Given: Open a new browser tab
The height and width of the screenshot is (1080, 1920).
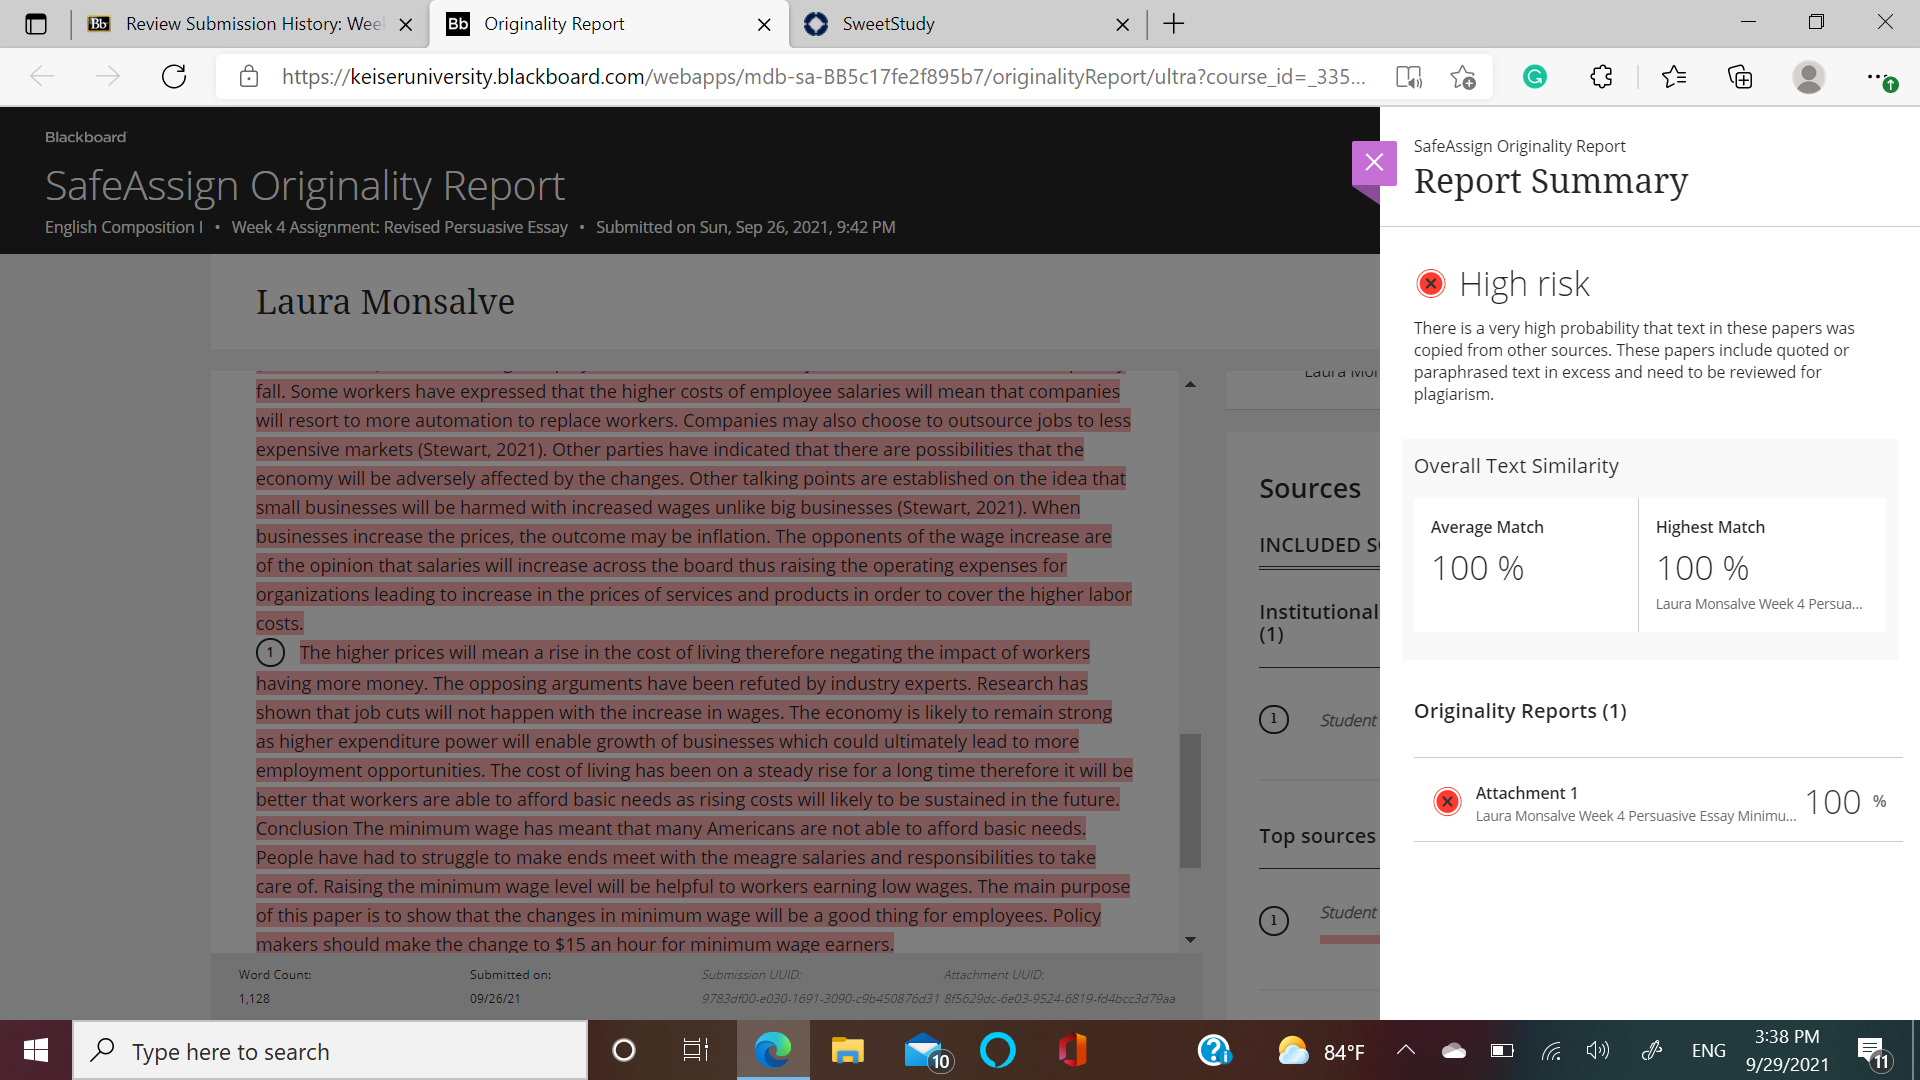Looking at the screenshot, I should tap(1174, 24).
